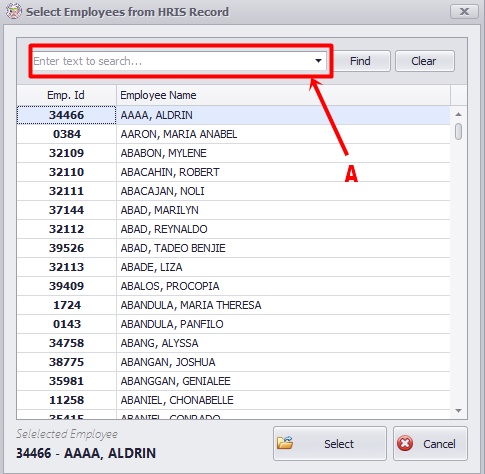Click the application logo icon in title bar
The width and height of the screenshot is (485, 474).
pyautogui.click(x=13, y=11)
